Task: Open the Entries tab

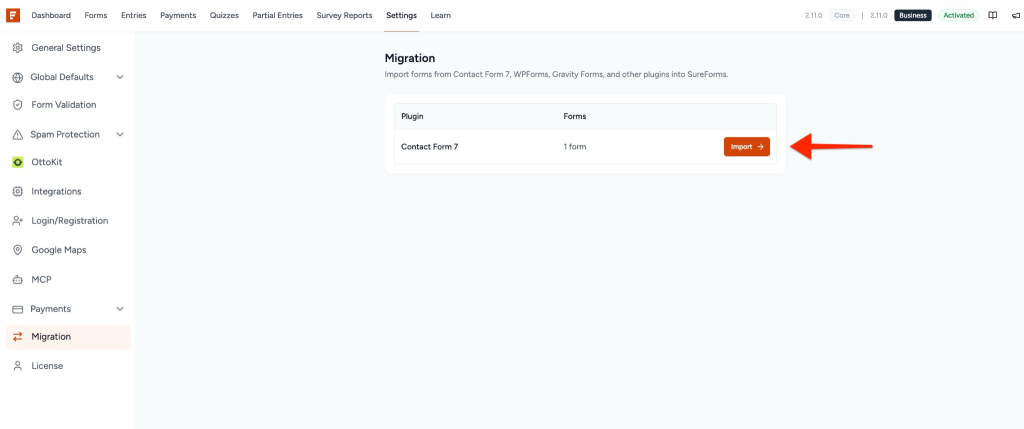Action: (134, 15)
